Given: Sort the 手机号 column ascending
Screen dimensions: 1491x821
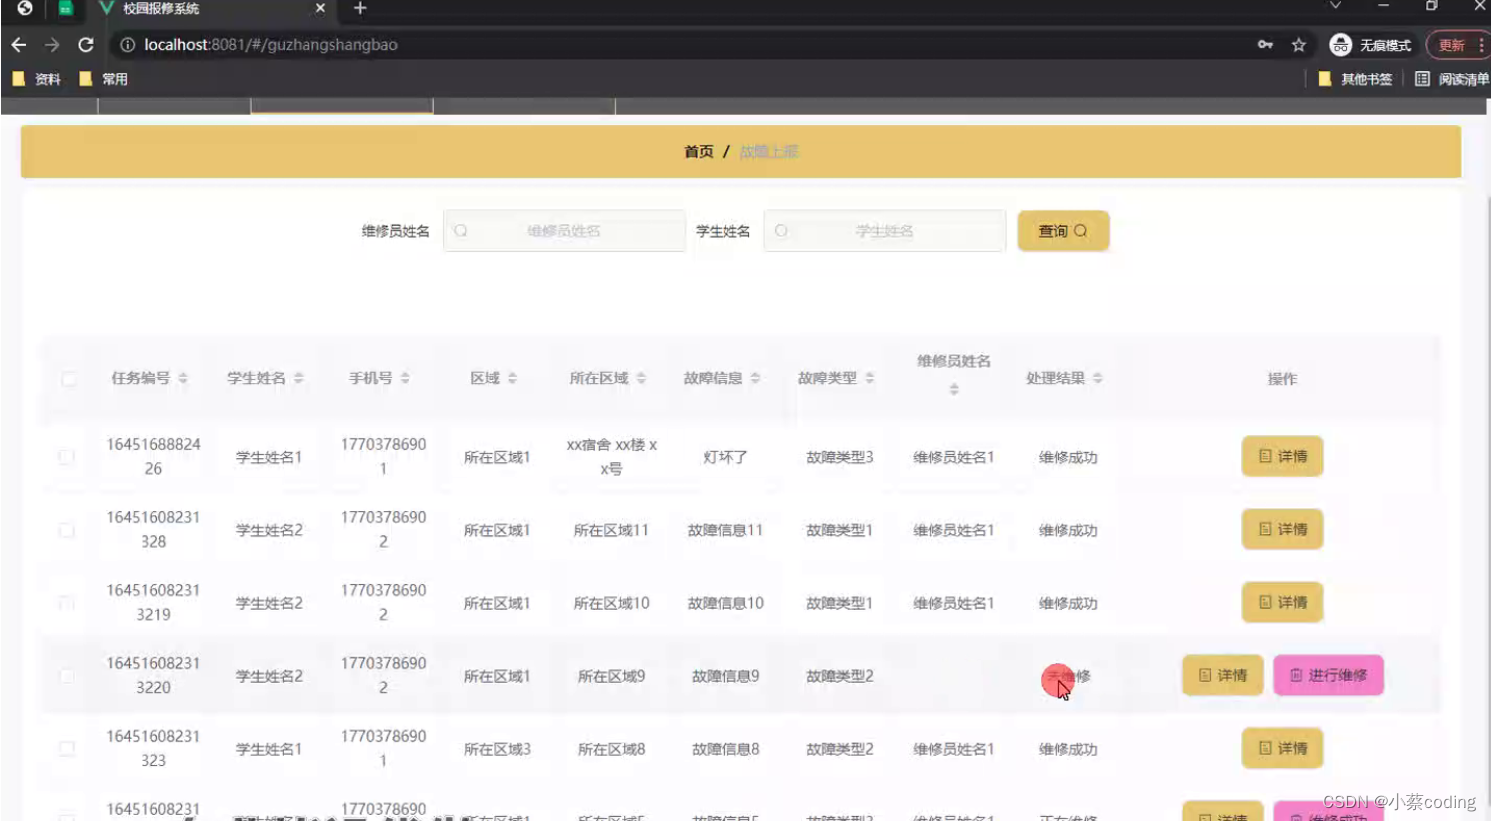Looking at the screenshot, I should click(x=403, y=374).
